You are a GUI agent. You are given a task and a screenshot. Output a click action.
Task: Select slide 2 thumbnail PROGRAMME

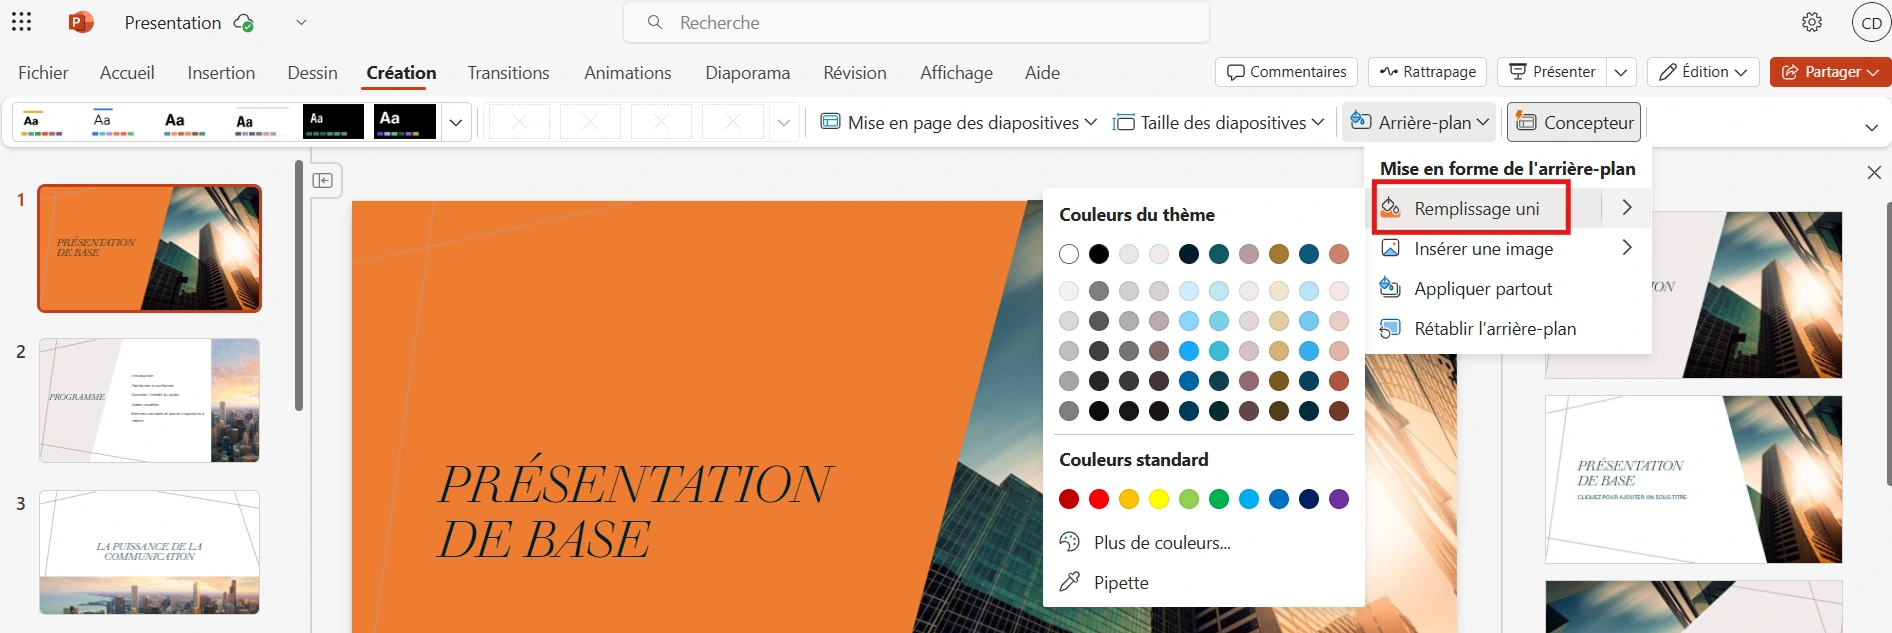149,400
